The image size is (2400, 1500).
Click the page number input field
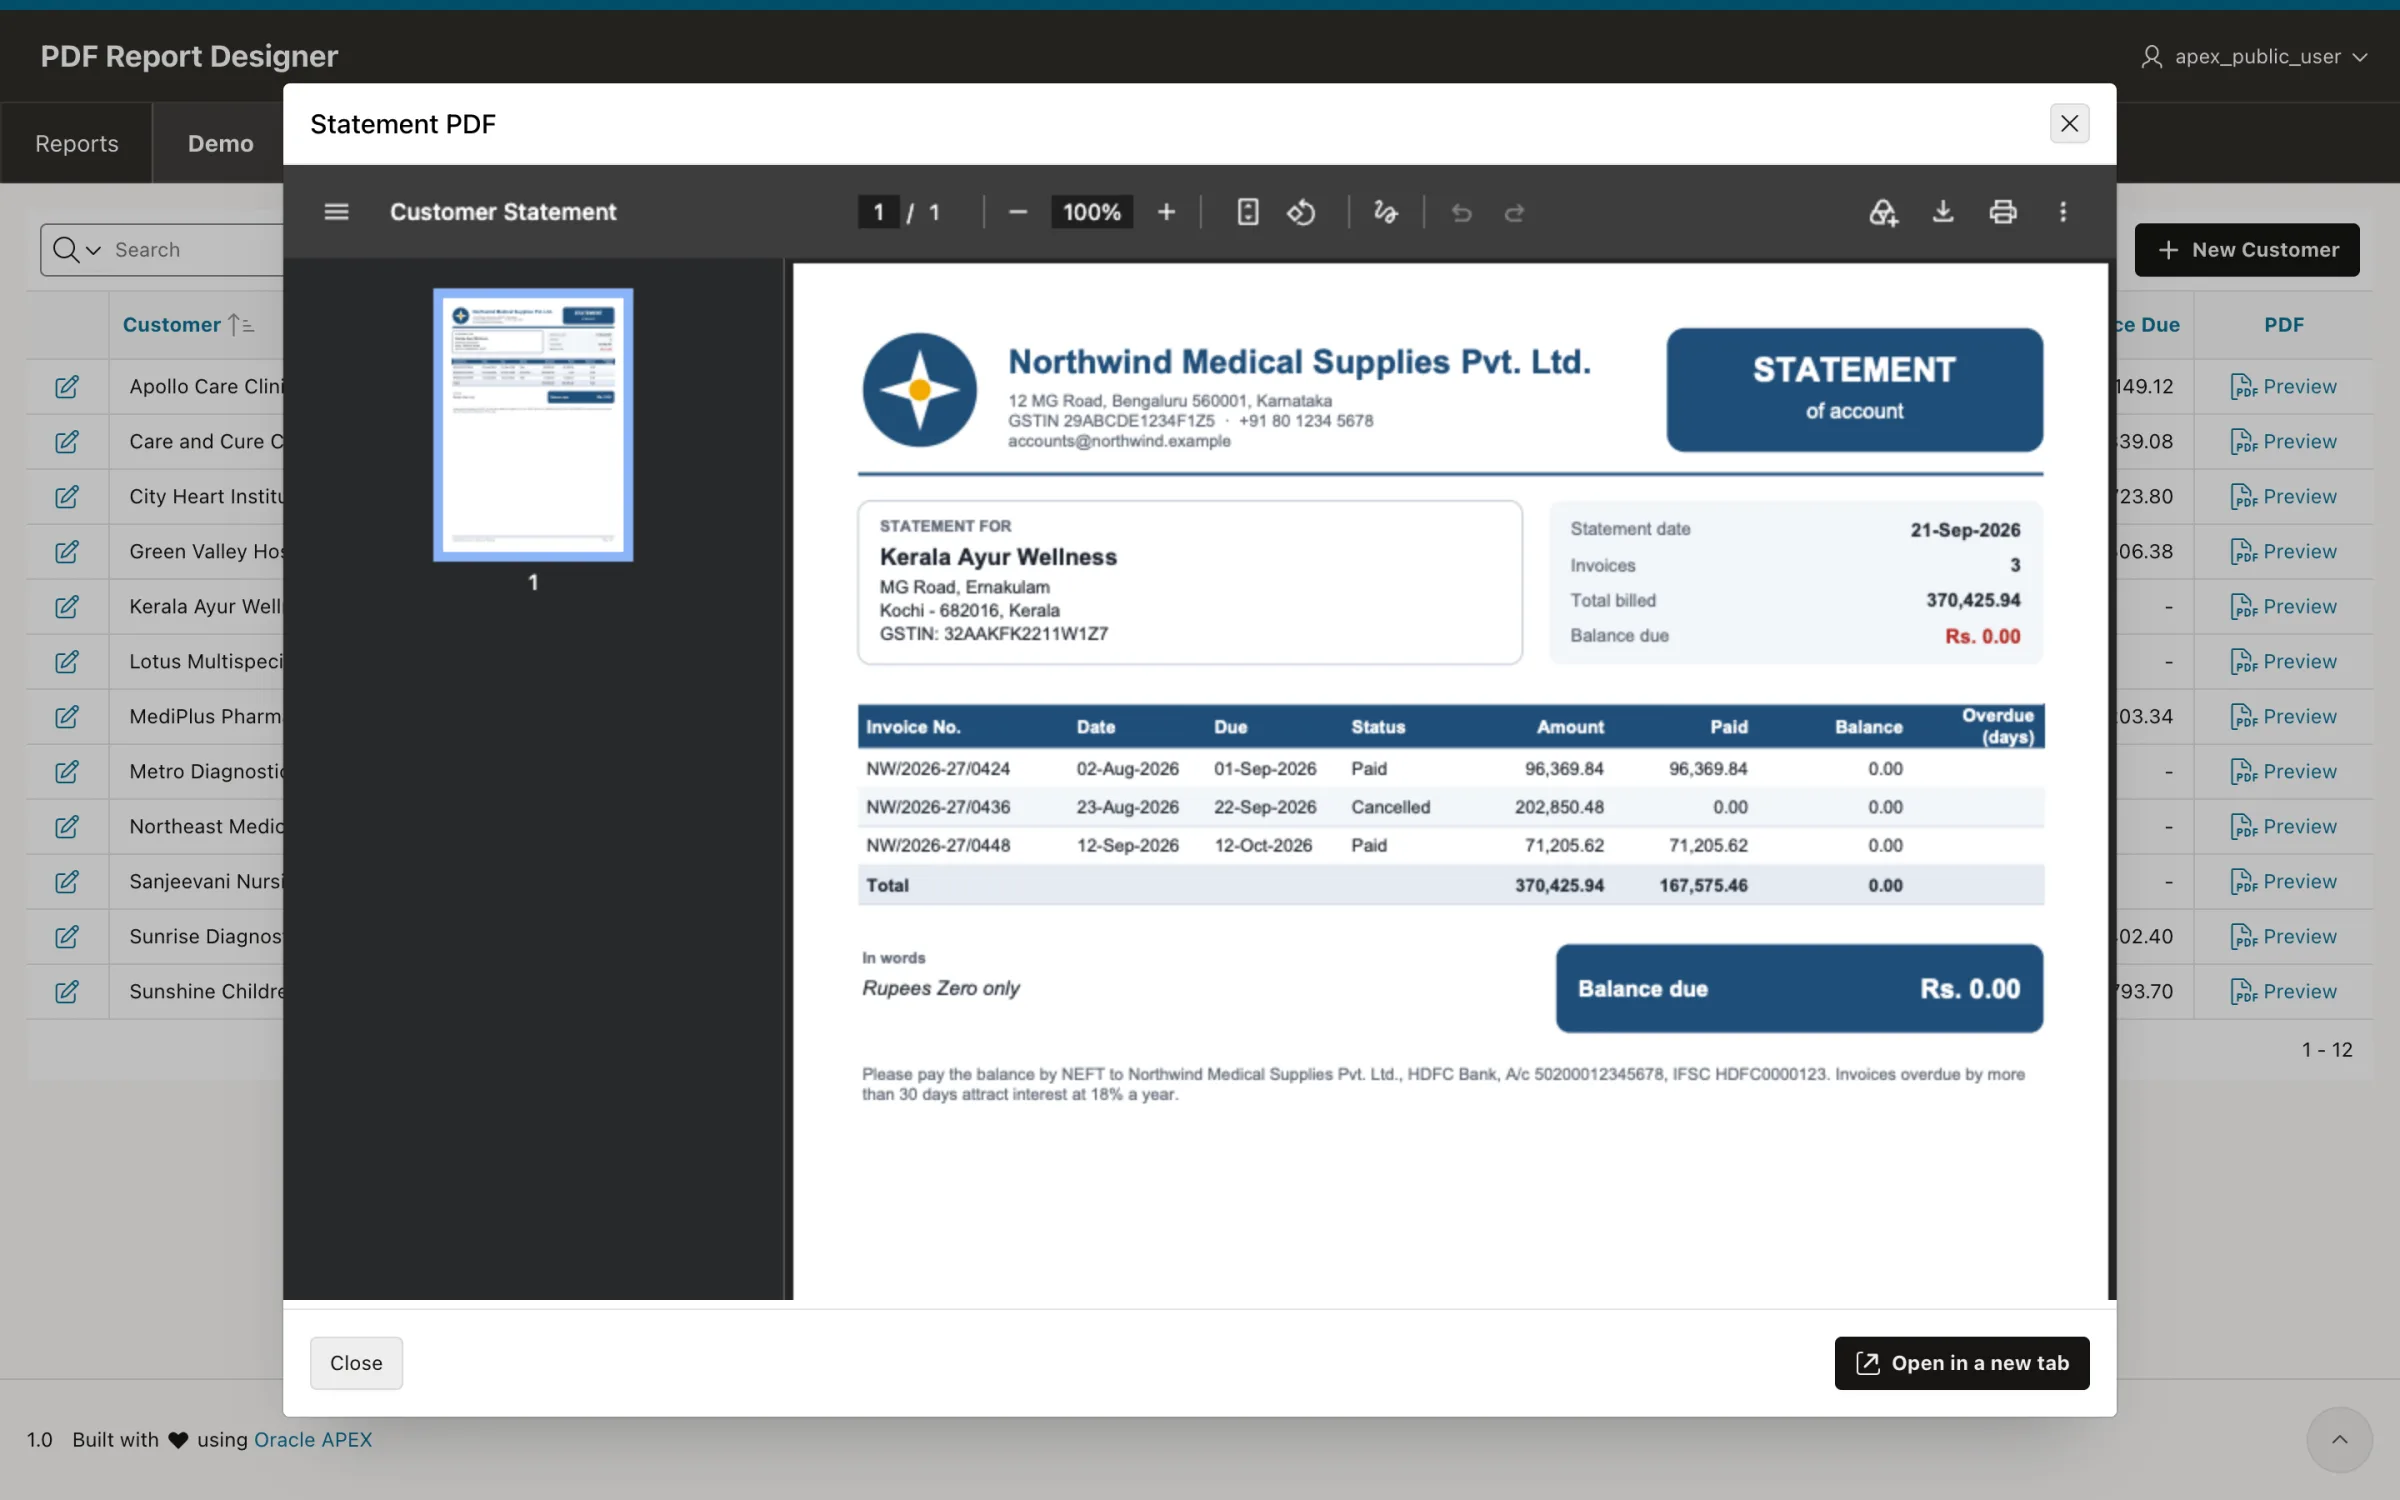coord(878,212)
